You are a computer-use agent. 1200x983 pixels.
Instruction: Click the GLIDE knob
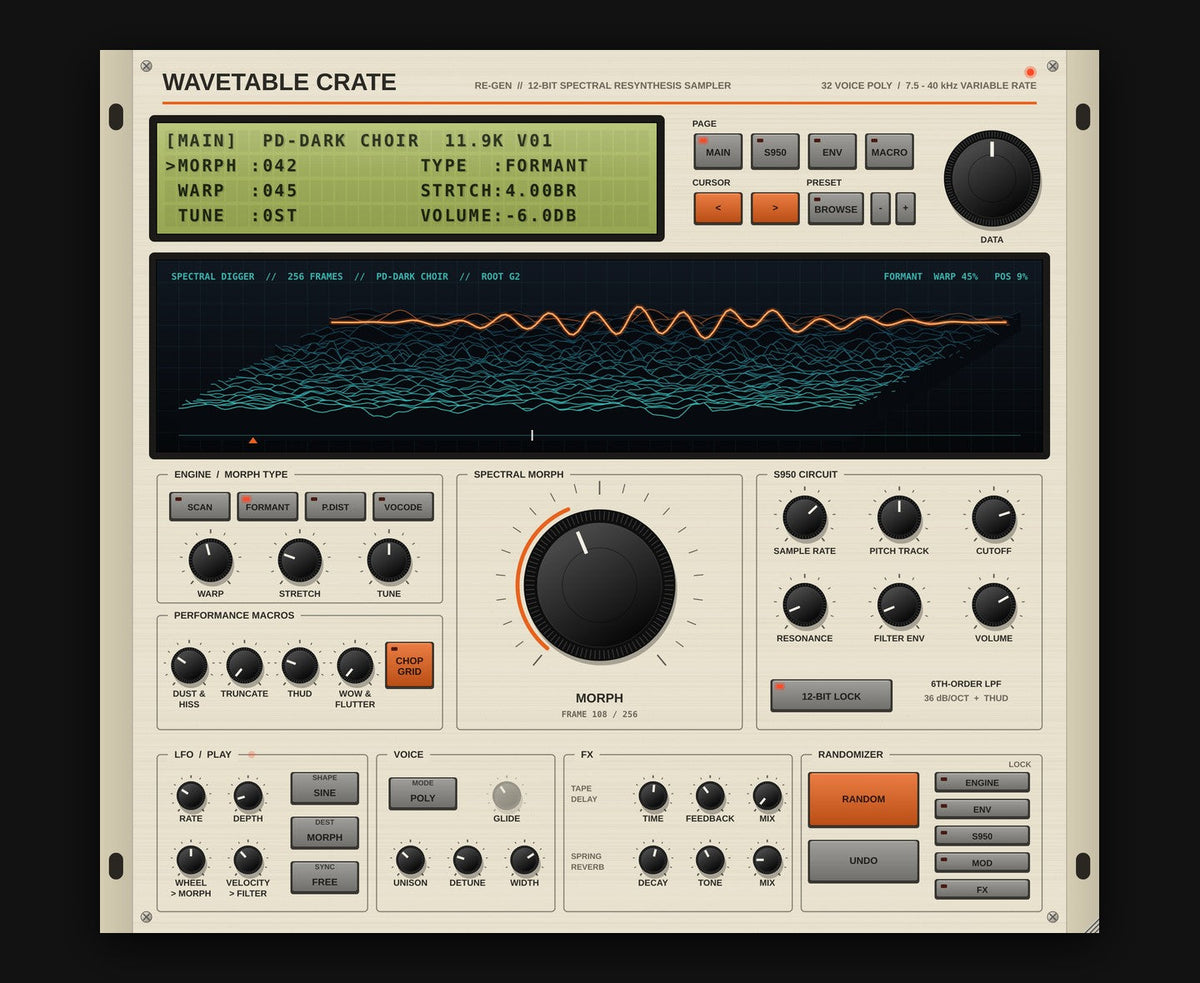click(506, 796)
